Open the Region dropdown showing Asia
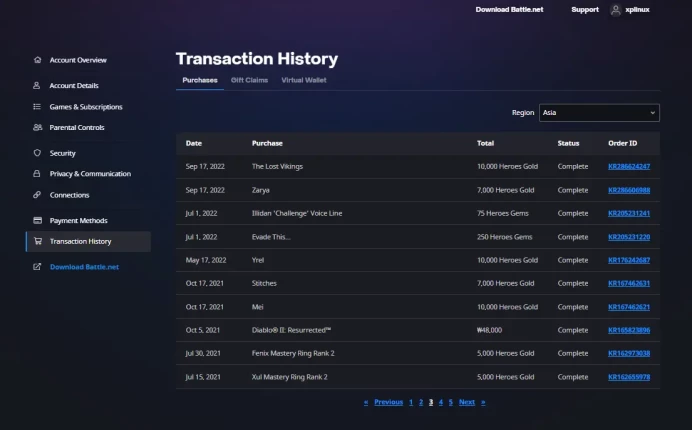Viewport: 692px width, 430px height. point(599,113)
